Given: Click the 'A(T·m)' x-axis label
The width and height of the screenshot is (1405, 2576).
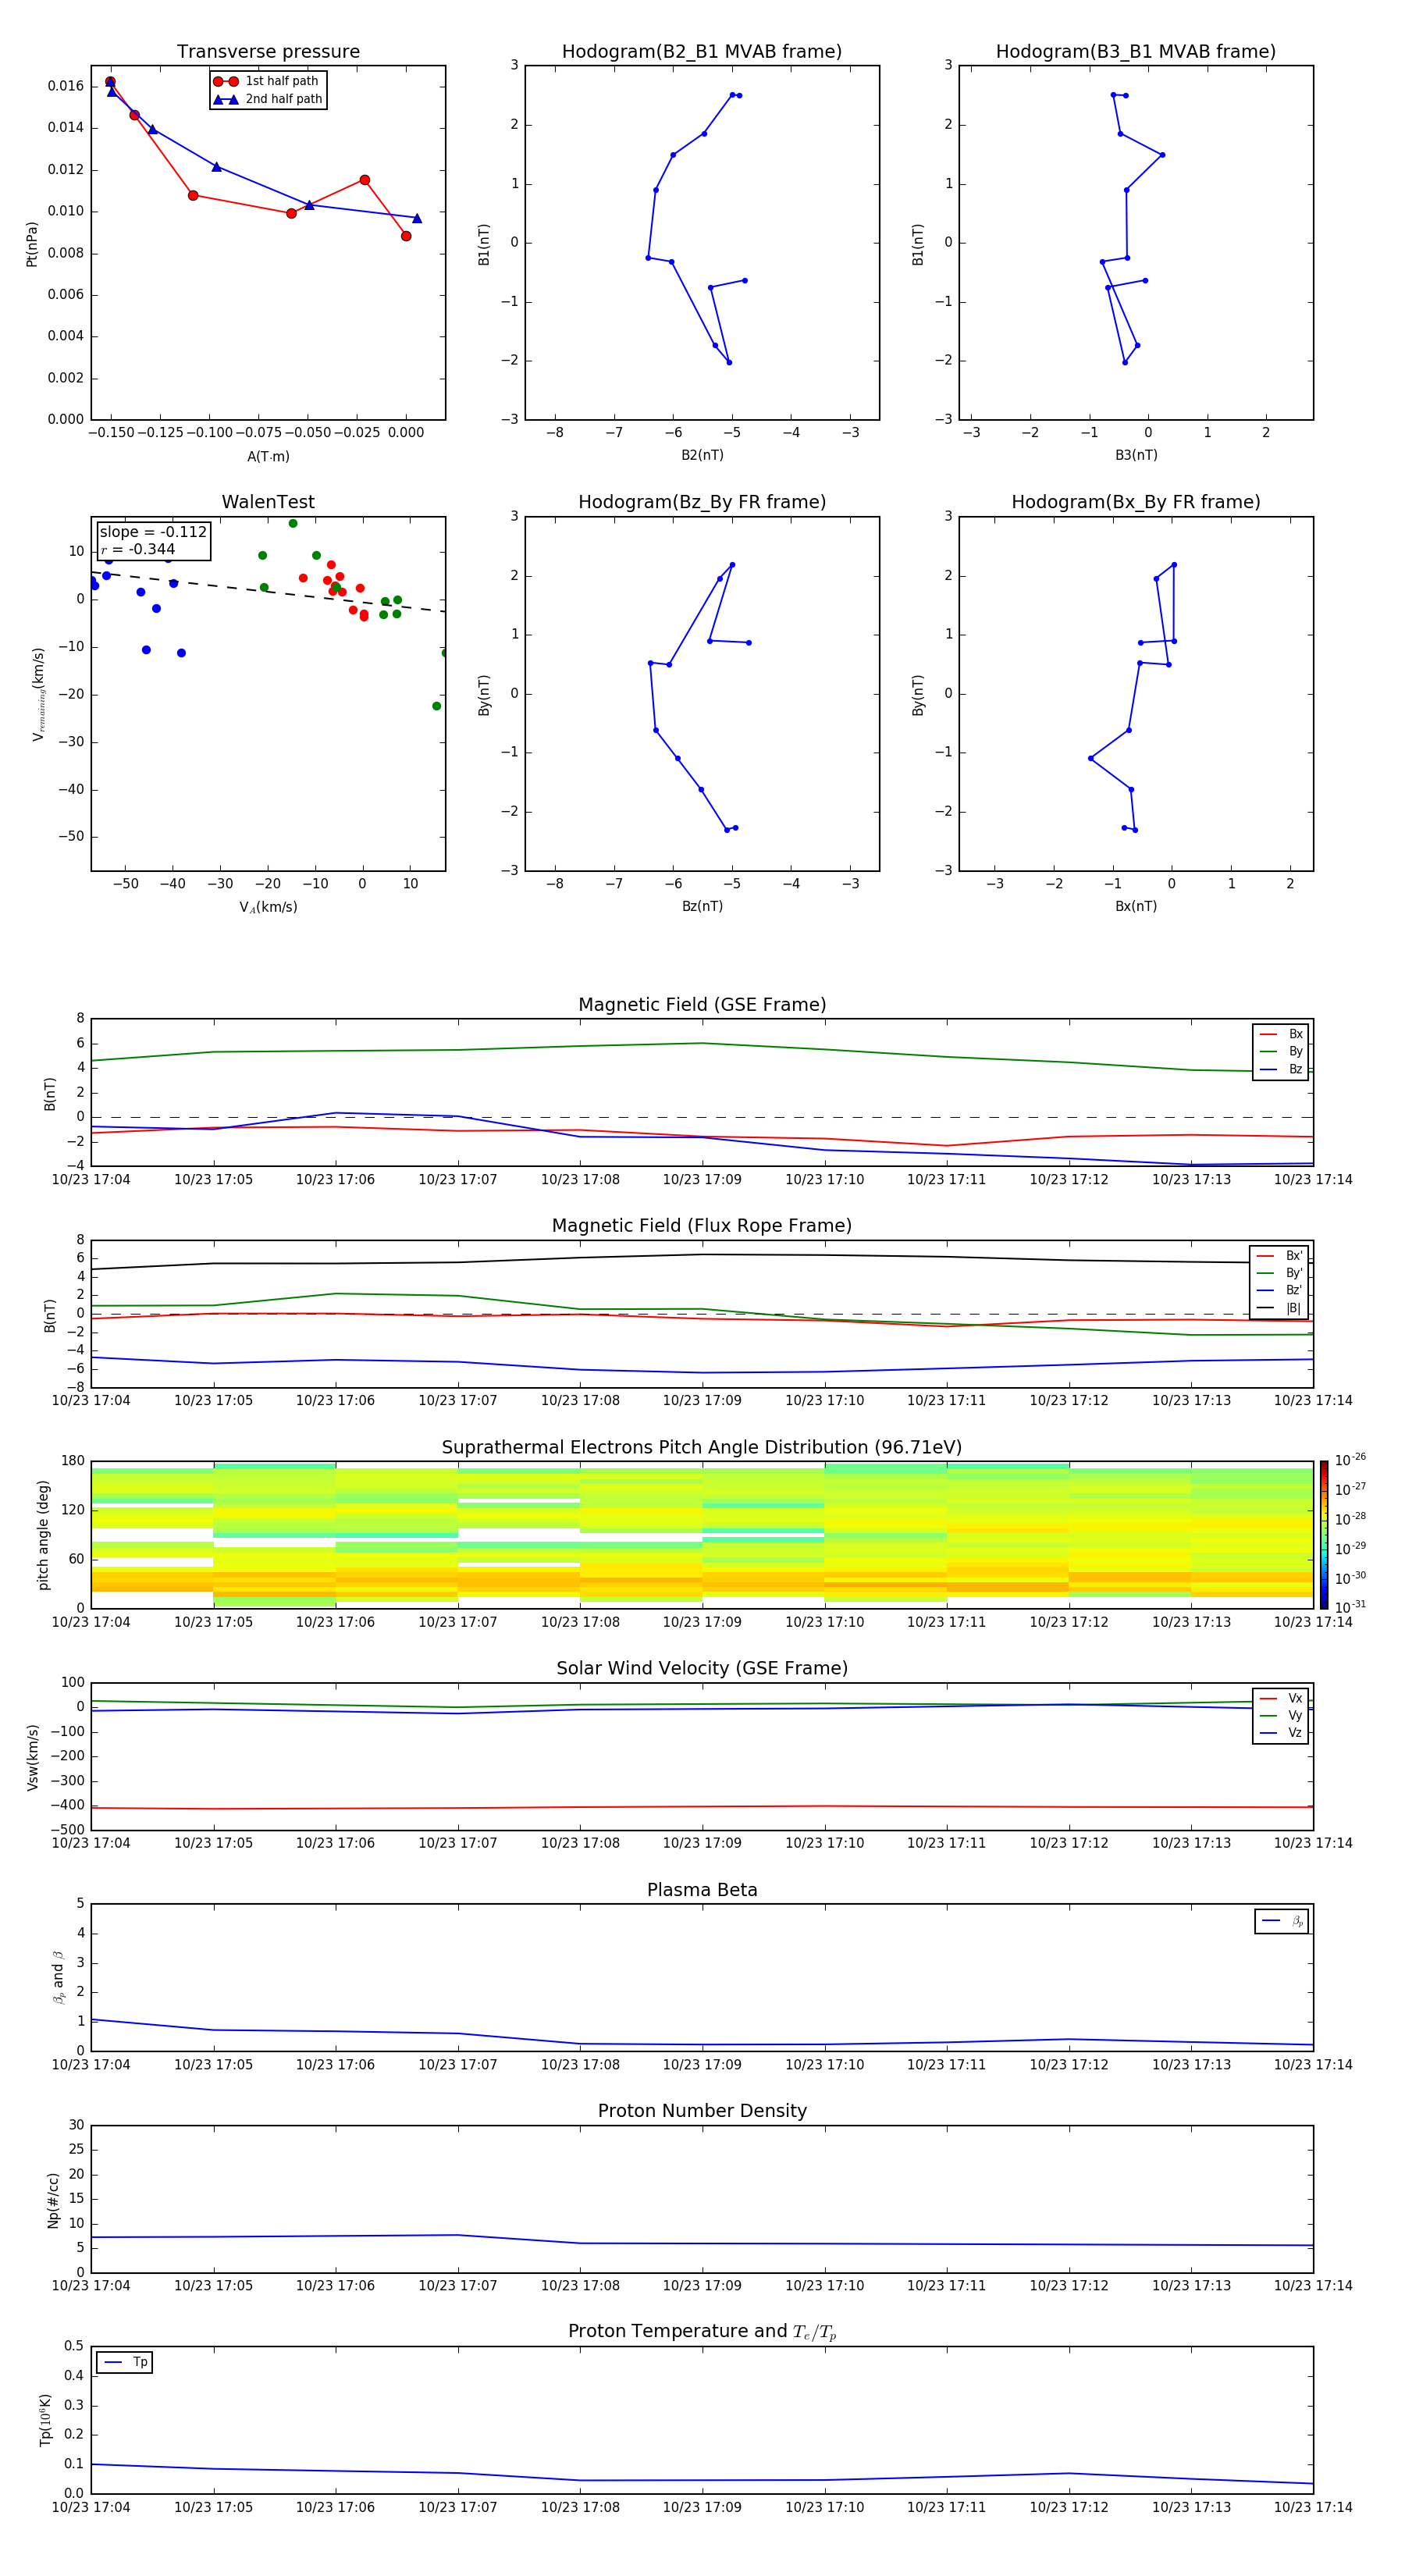Looking at the screenshot, I should click(x=268, y=457).
